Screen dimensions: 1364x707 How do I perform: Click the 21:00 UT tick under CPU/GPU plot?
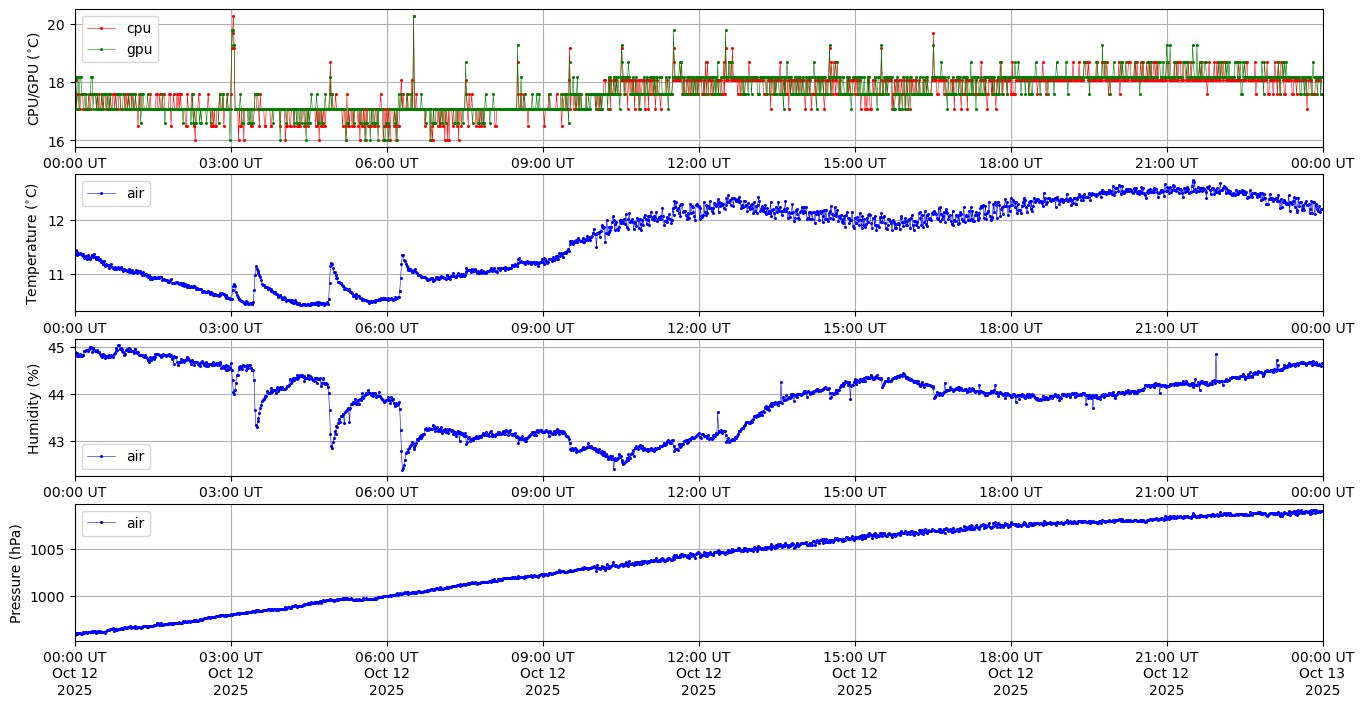click(x=1166, y=163)
